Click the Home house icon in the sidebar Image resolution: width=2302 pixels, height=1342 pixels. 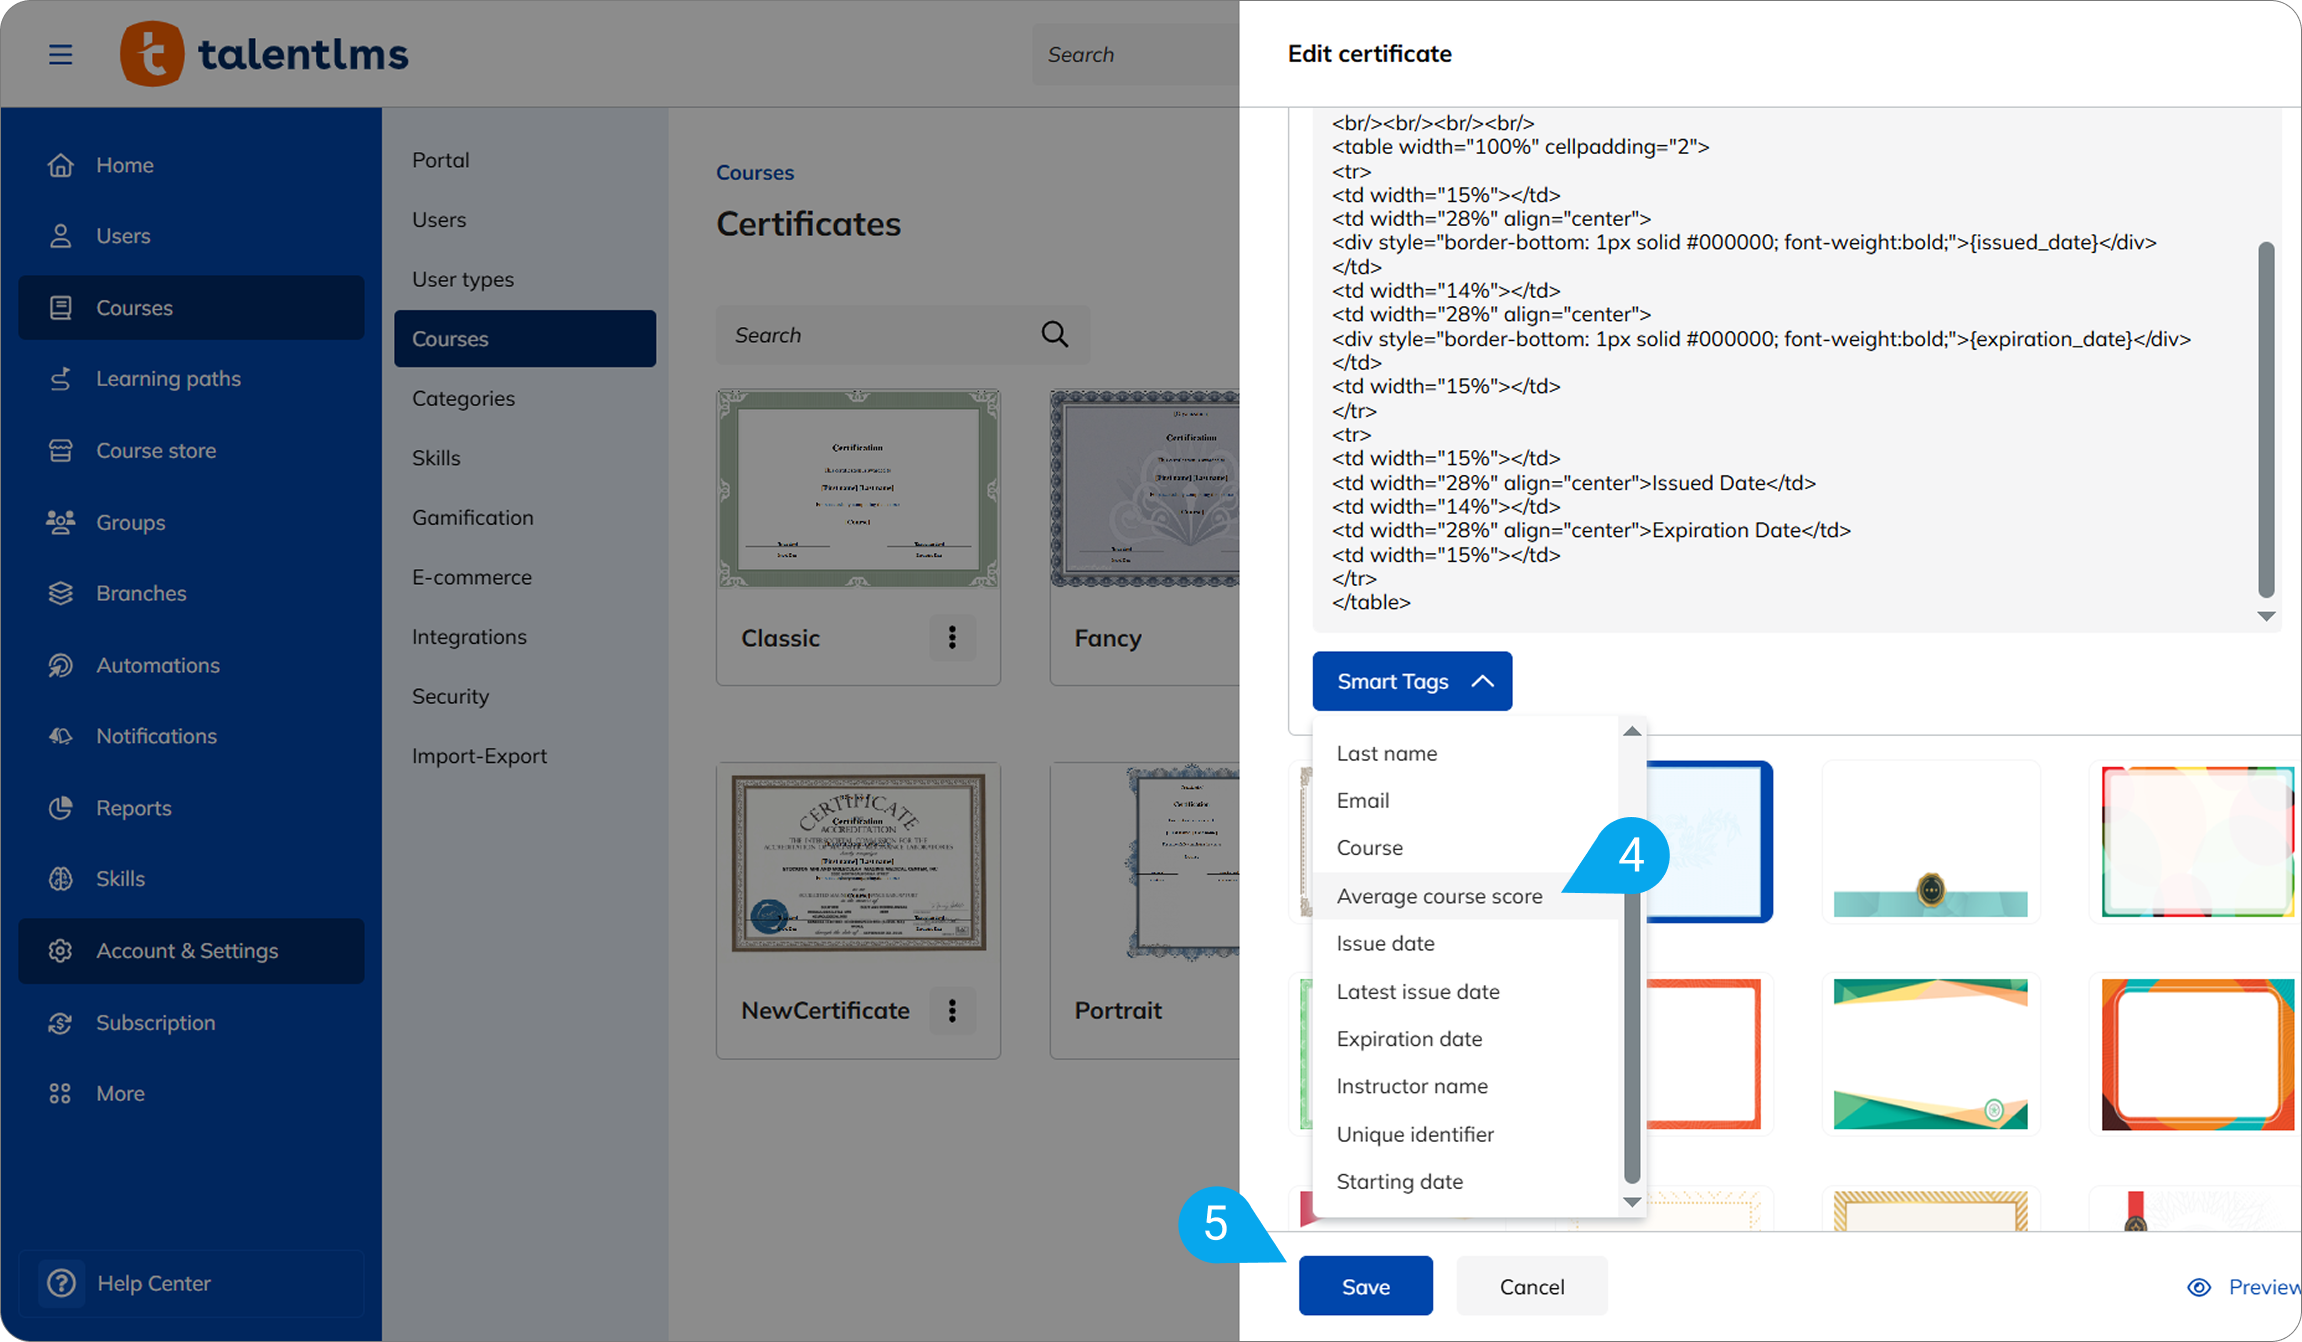pyautogui.click(x=61, y=165)
